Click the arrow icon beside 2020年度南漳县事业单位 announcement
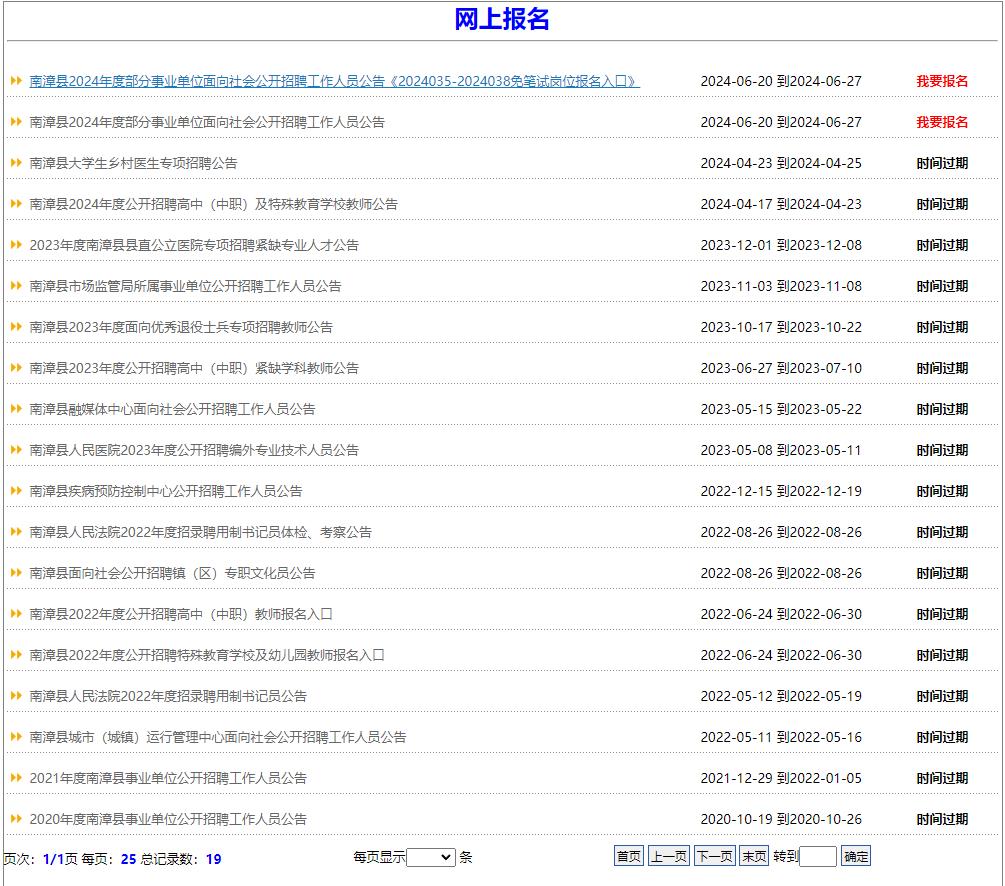Screen dimensions: 1005x886 (x=16, y=819)
